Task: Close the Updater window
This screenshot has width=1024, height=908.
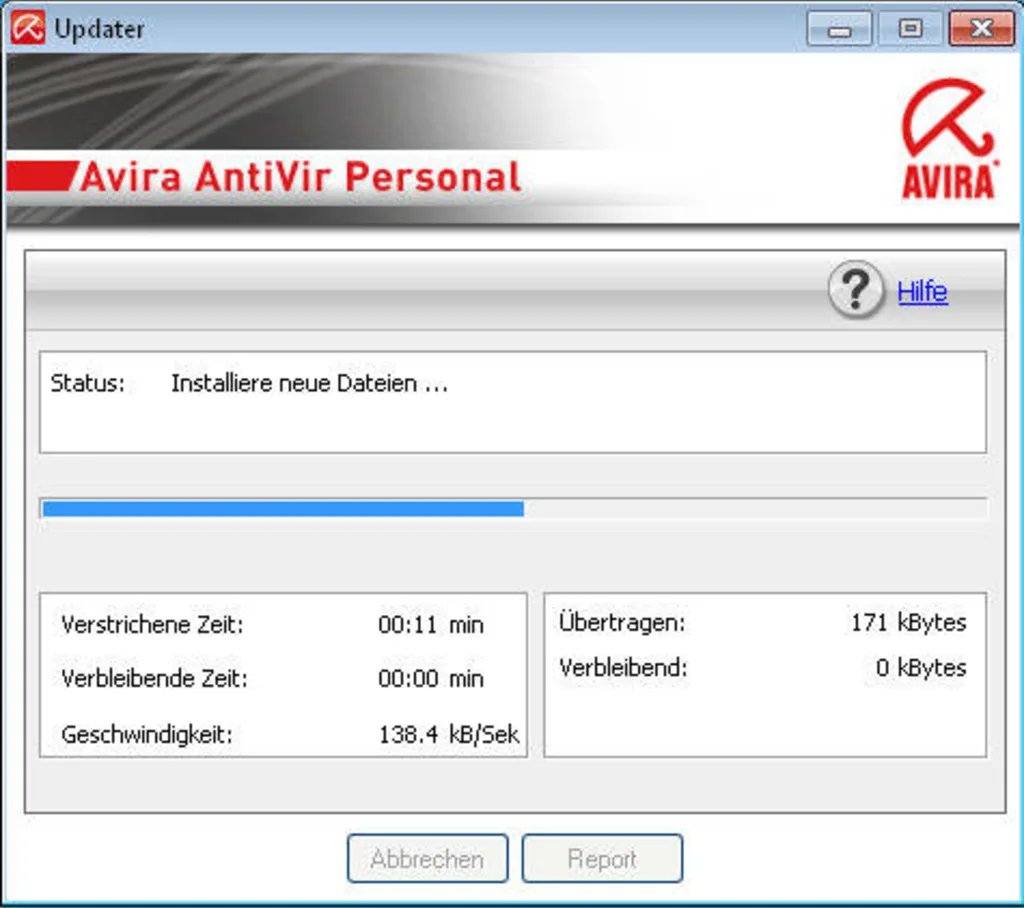Action: click(x=980, y=29)
